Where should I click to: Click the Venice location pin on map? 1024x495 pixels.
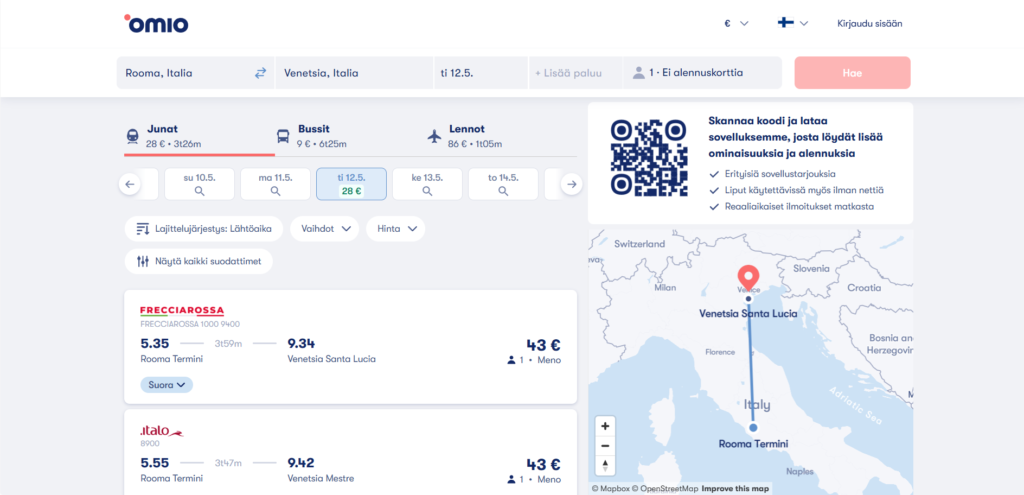[747, 278]
